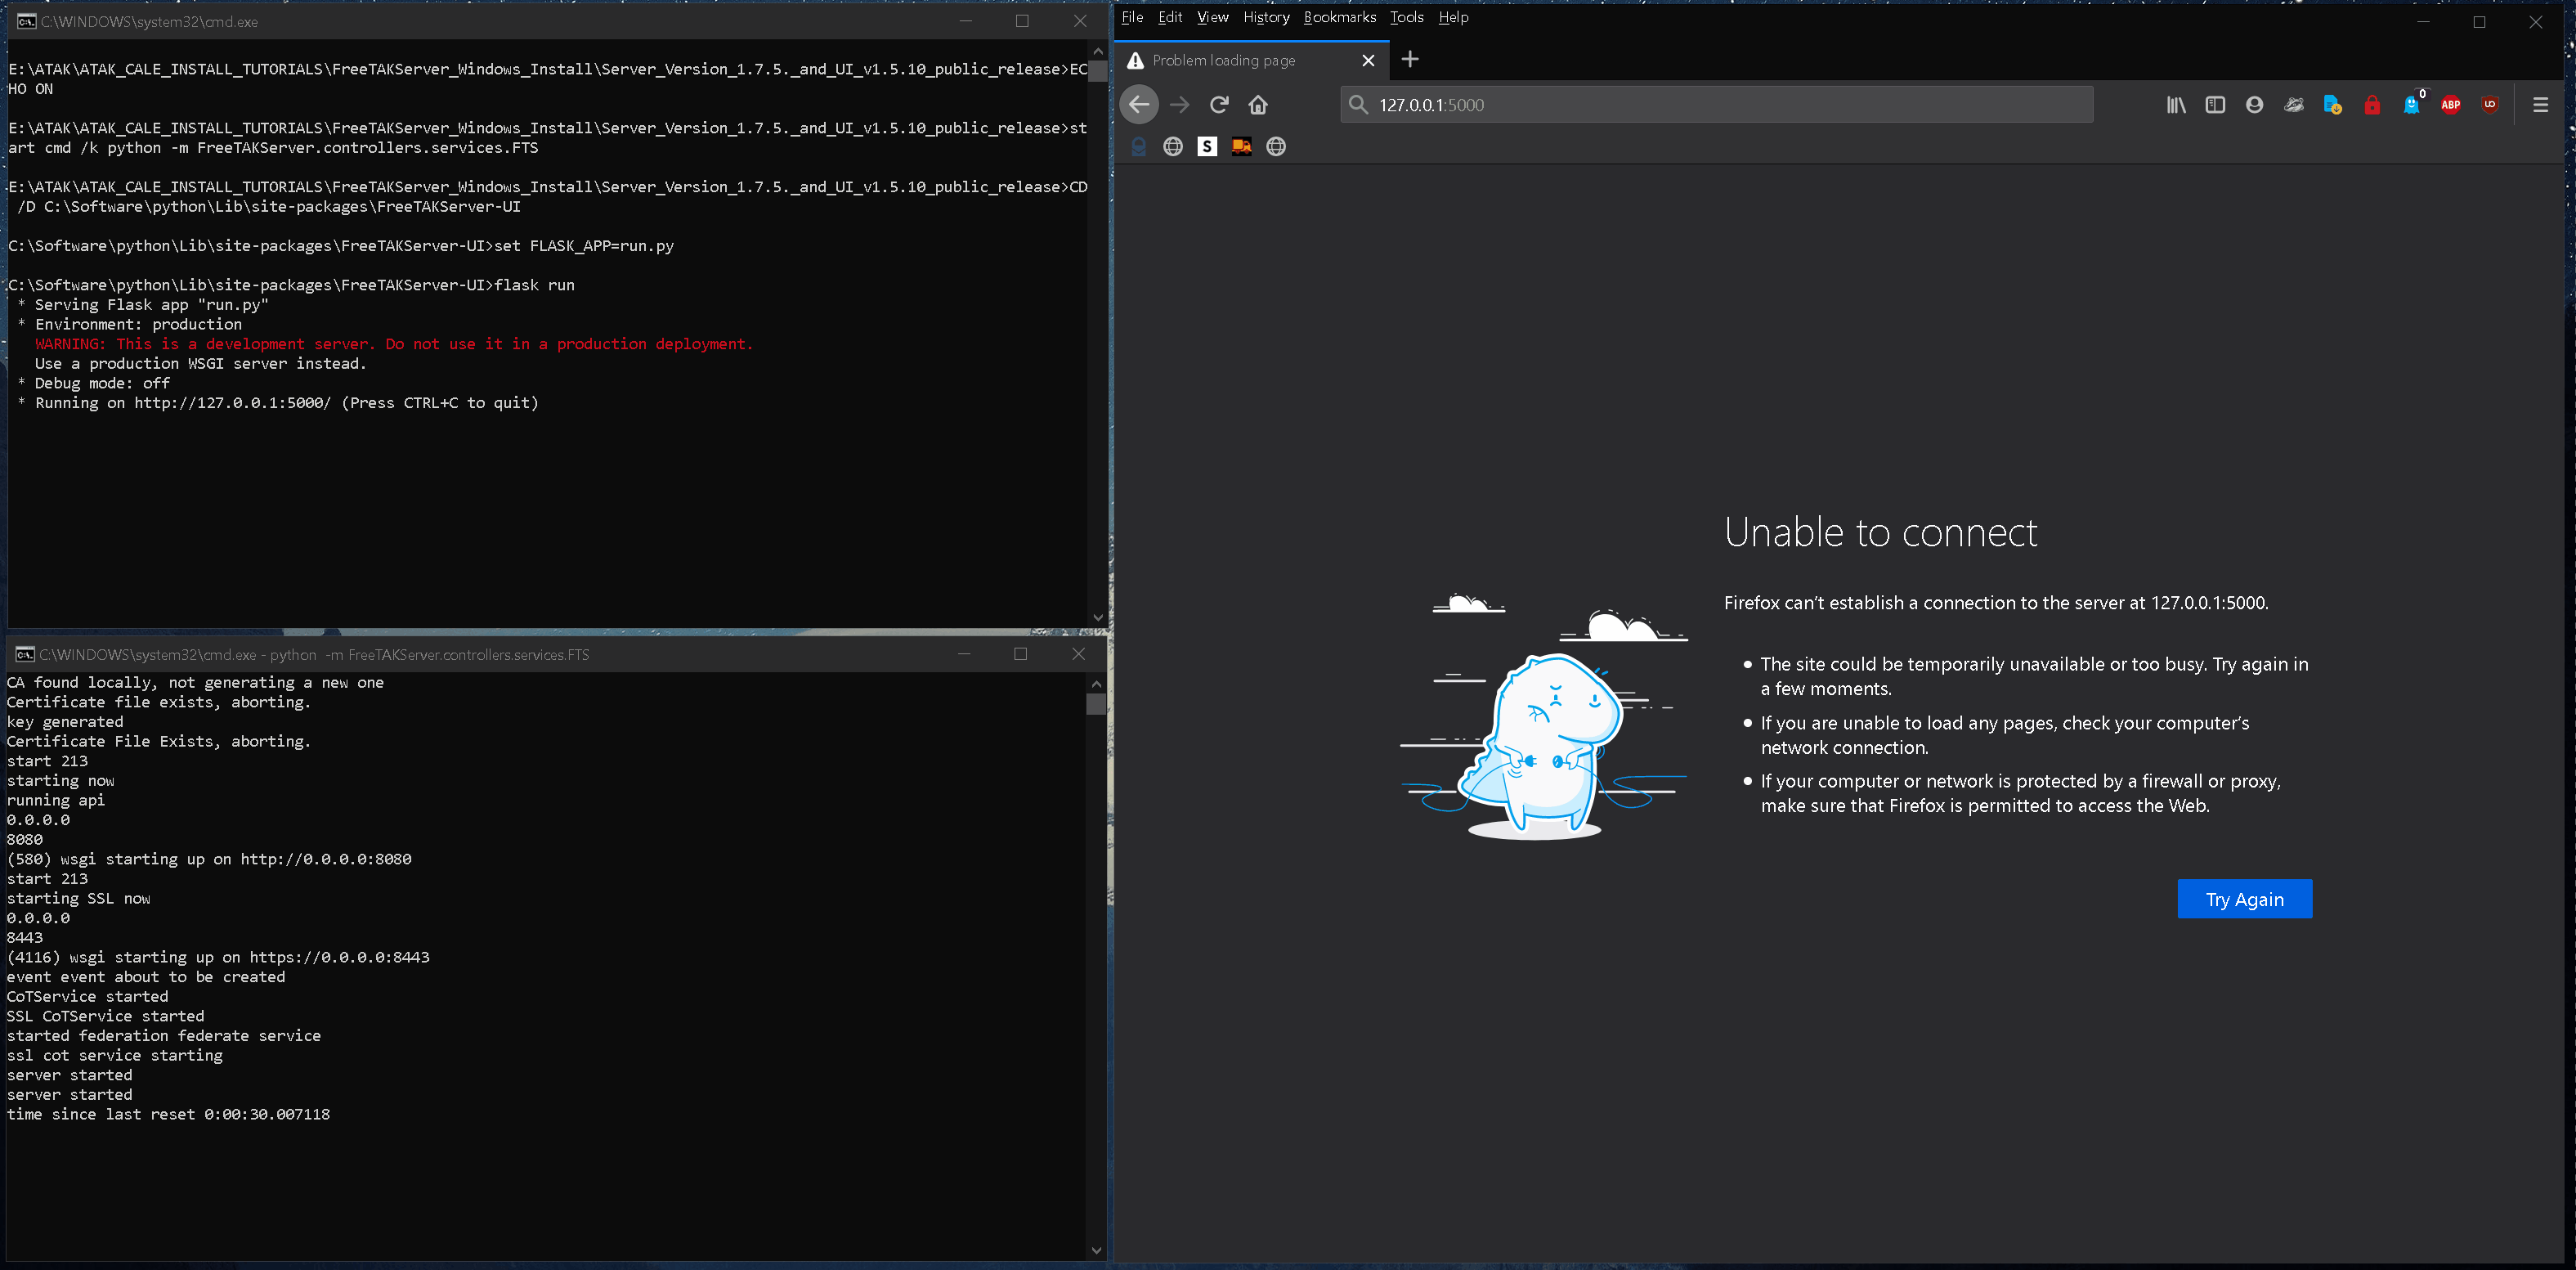2576x1270 pixels.
Task: Click scroll-down arrow in FTS cmd window
Action: pos(1096,1250)
